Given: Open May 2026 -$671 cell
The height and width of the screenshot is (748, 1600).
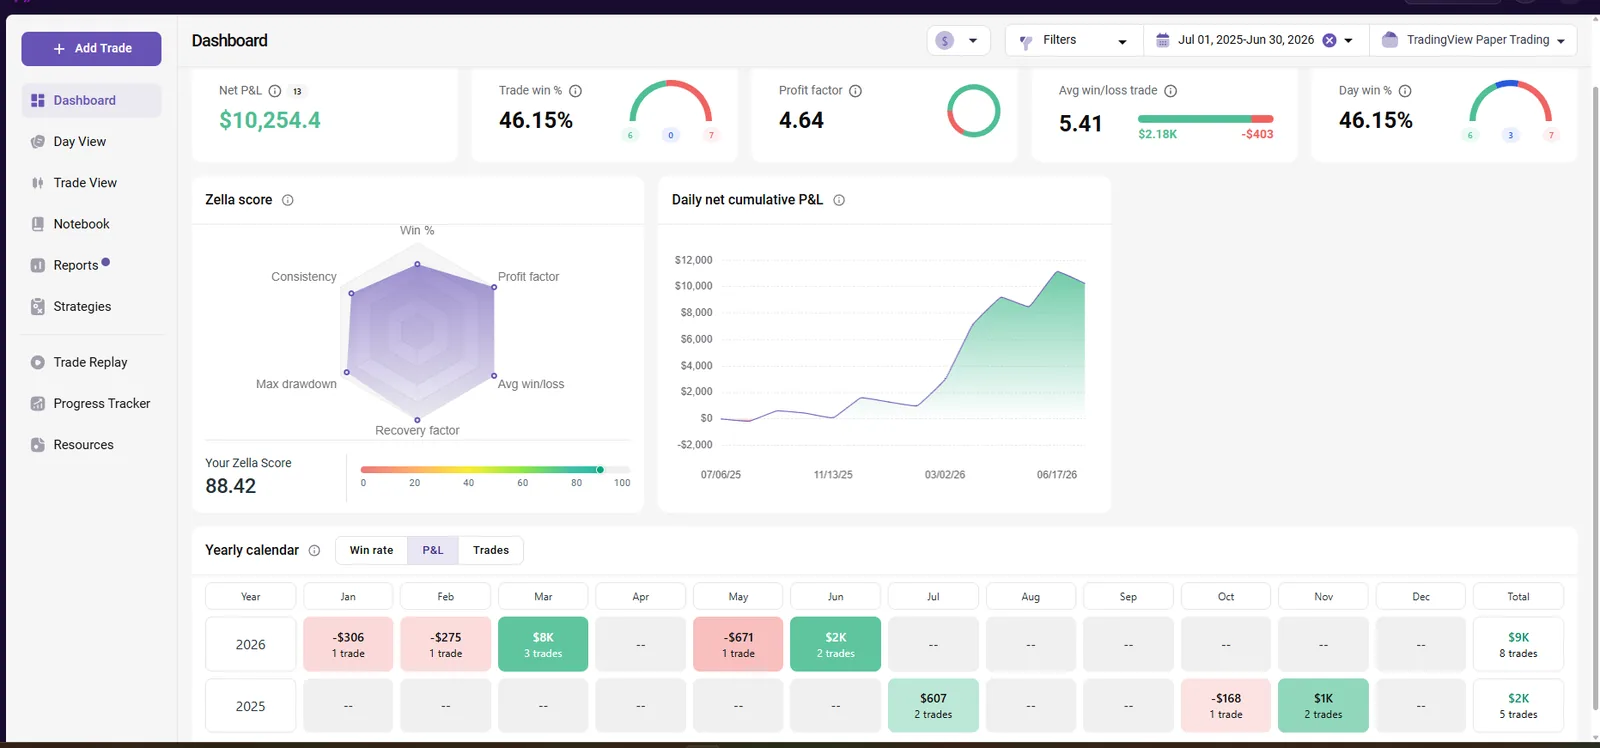Looking at the screenshot, I should coord(738,644).
